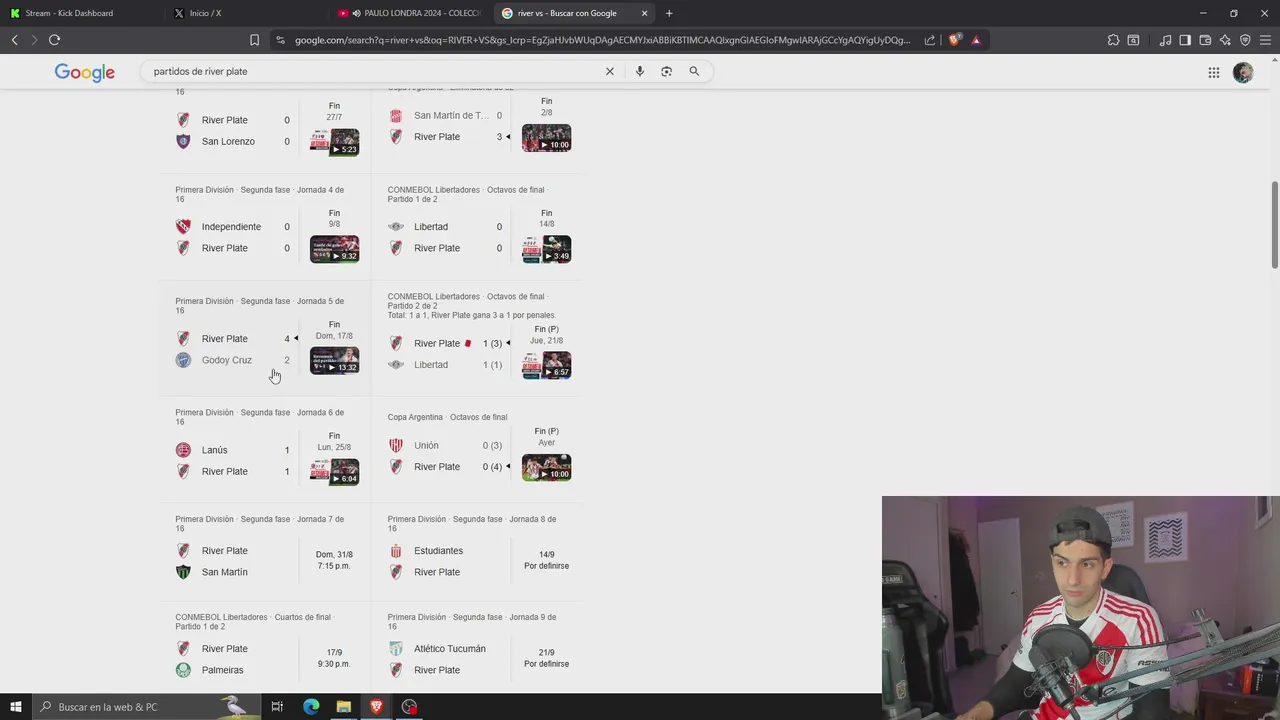Toggle the browser sidebar panel icon
The width and height of the screenshot is (1280, 720).
point(1185,40)
